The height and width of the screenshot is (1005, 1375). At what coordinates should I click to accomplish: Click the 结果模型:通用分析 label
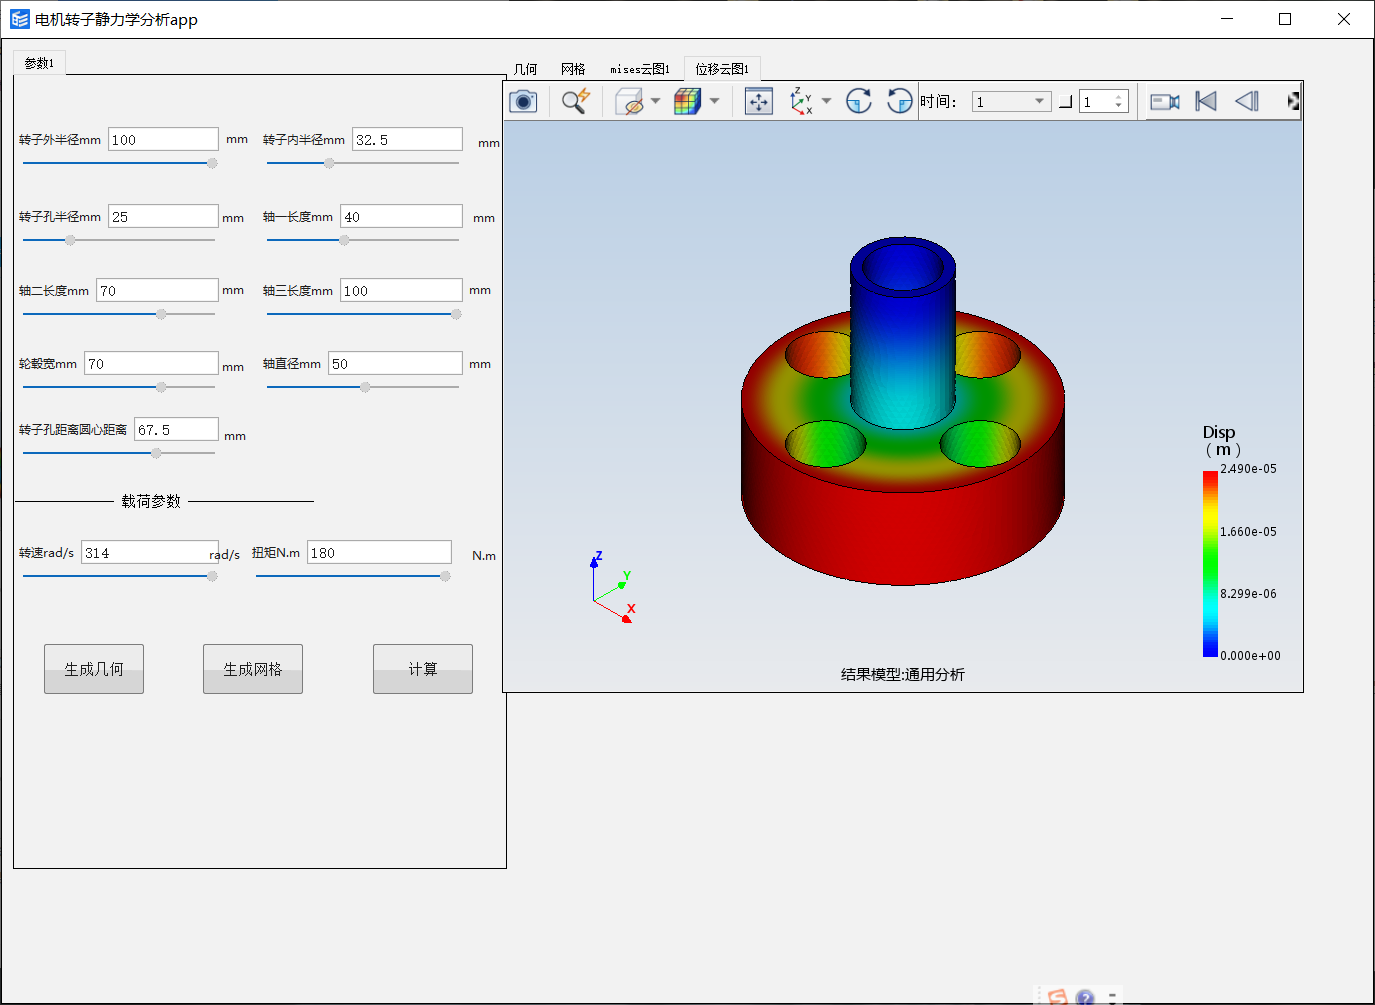click(903, 675)
